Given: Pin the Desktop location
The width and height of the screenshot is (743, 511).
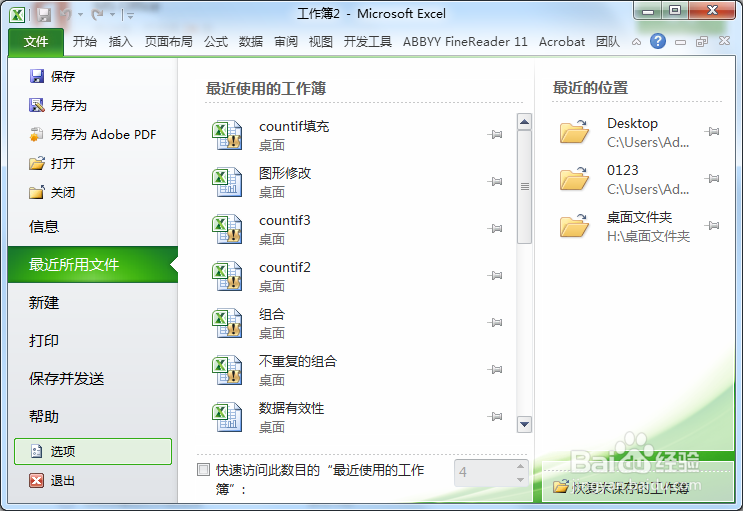Looking at the screenshot, I should tap(712, 131).
